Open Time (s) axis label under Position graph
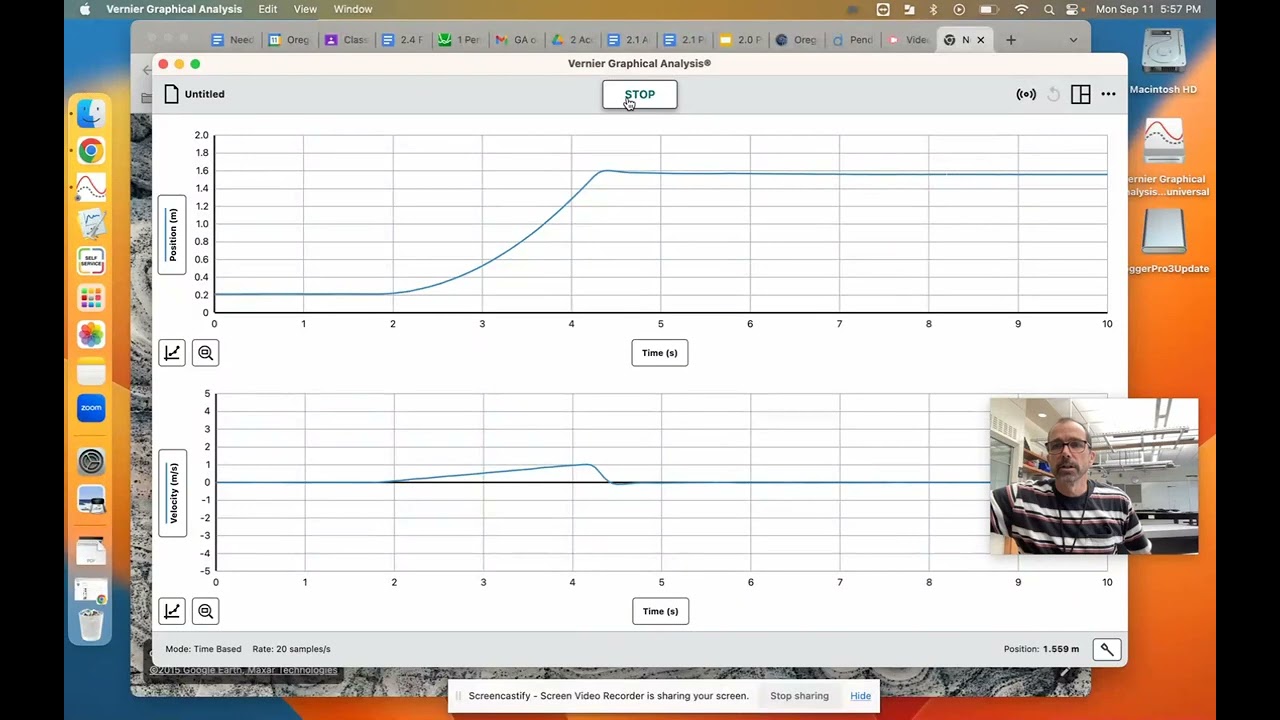Screen dimensions: 1280x720 (x=660, y=352)
